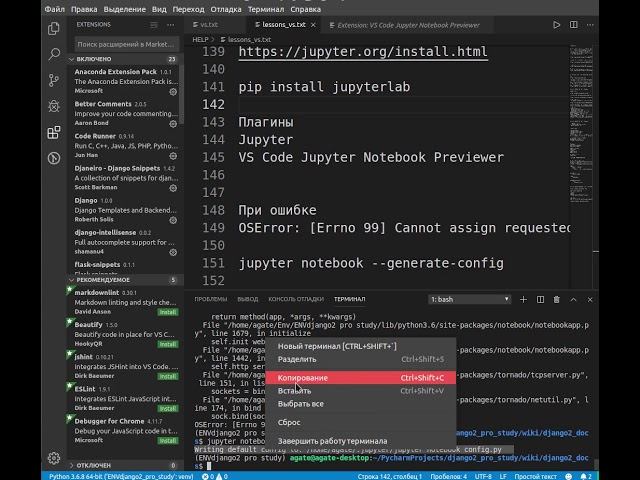Viewport: 640px width, 480px height.
Task: Split the terminal panel
Action: pyautogui.click(x=540, y=300)
